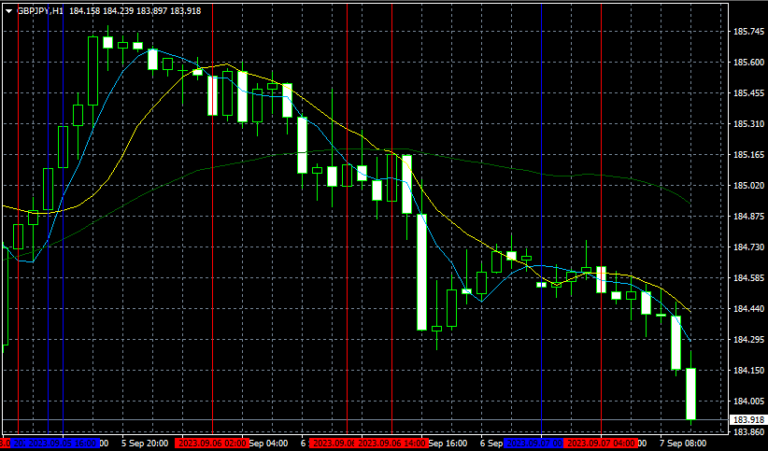Screen dimensions: 768x451
Task: Click the Sep 16:00 time axis label
Action: [449, 443]
